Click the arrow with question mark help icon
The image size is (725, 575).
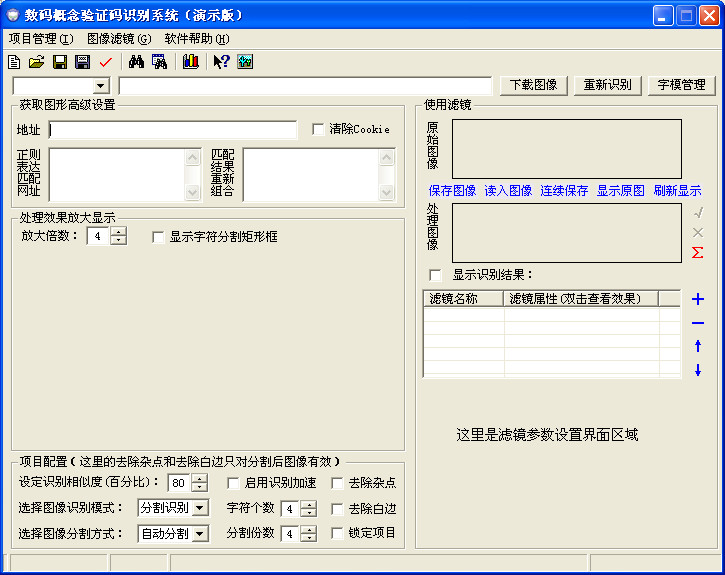(x=221, y=61)
